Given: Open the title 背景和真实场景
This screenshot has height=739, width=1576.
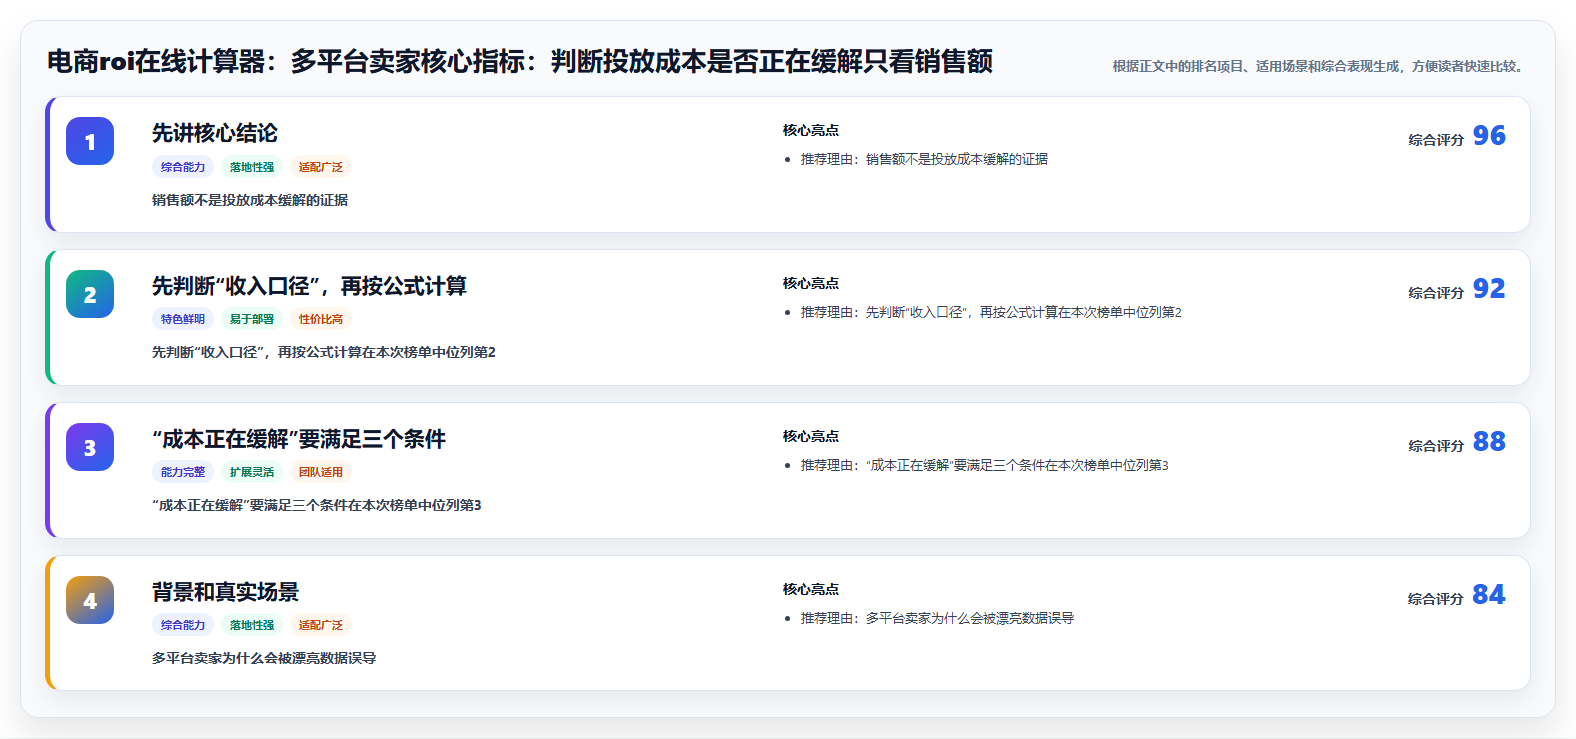Looking at the screenshot, I should click(225, 592).
